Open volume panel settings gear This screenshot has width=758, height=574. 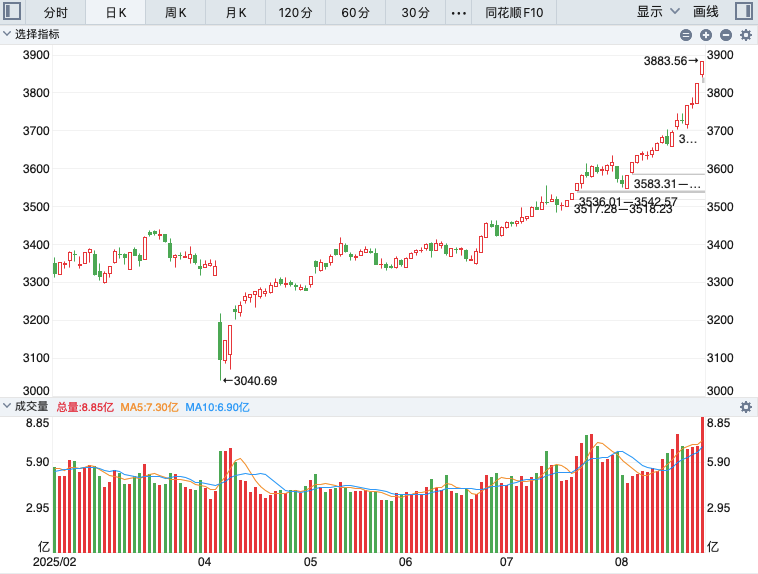click(746, 407)
